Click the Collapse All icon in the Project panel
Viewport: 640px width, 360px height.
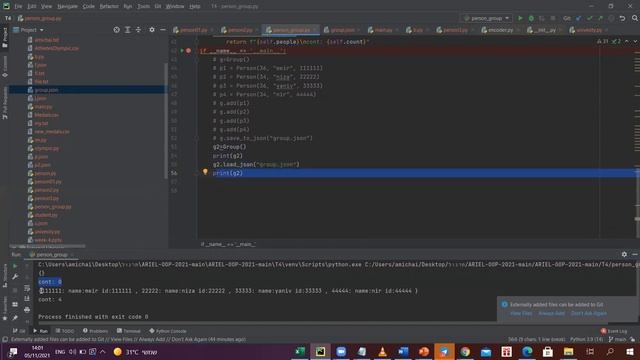[x=138, y=30]
